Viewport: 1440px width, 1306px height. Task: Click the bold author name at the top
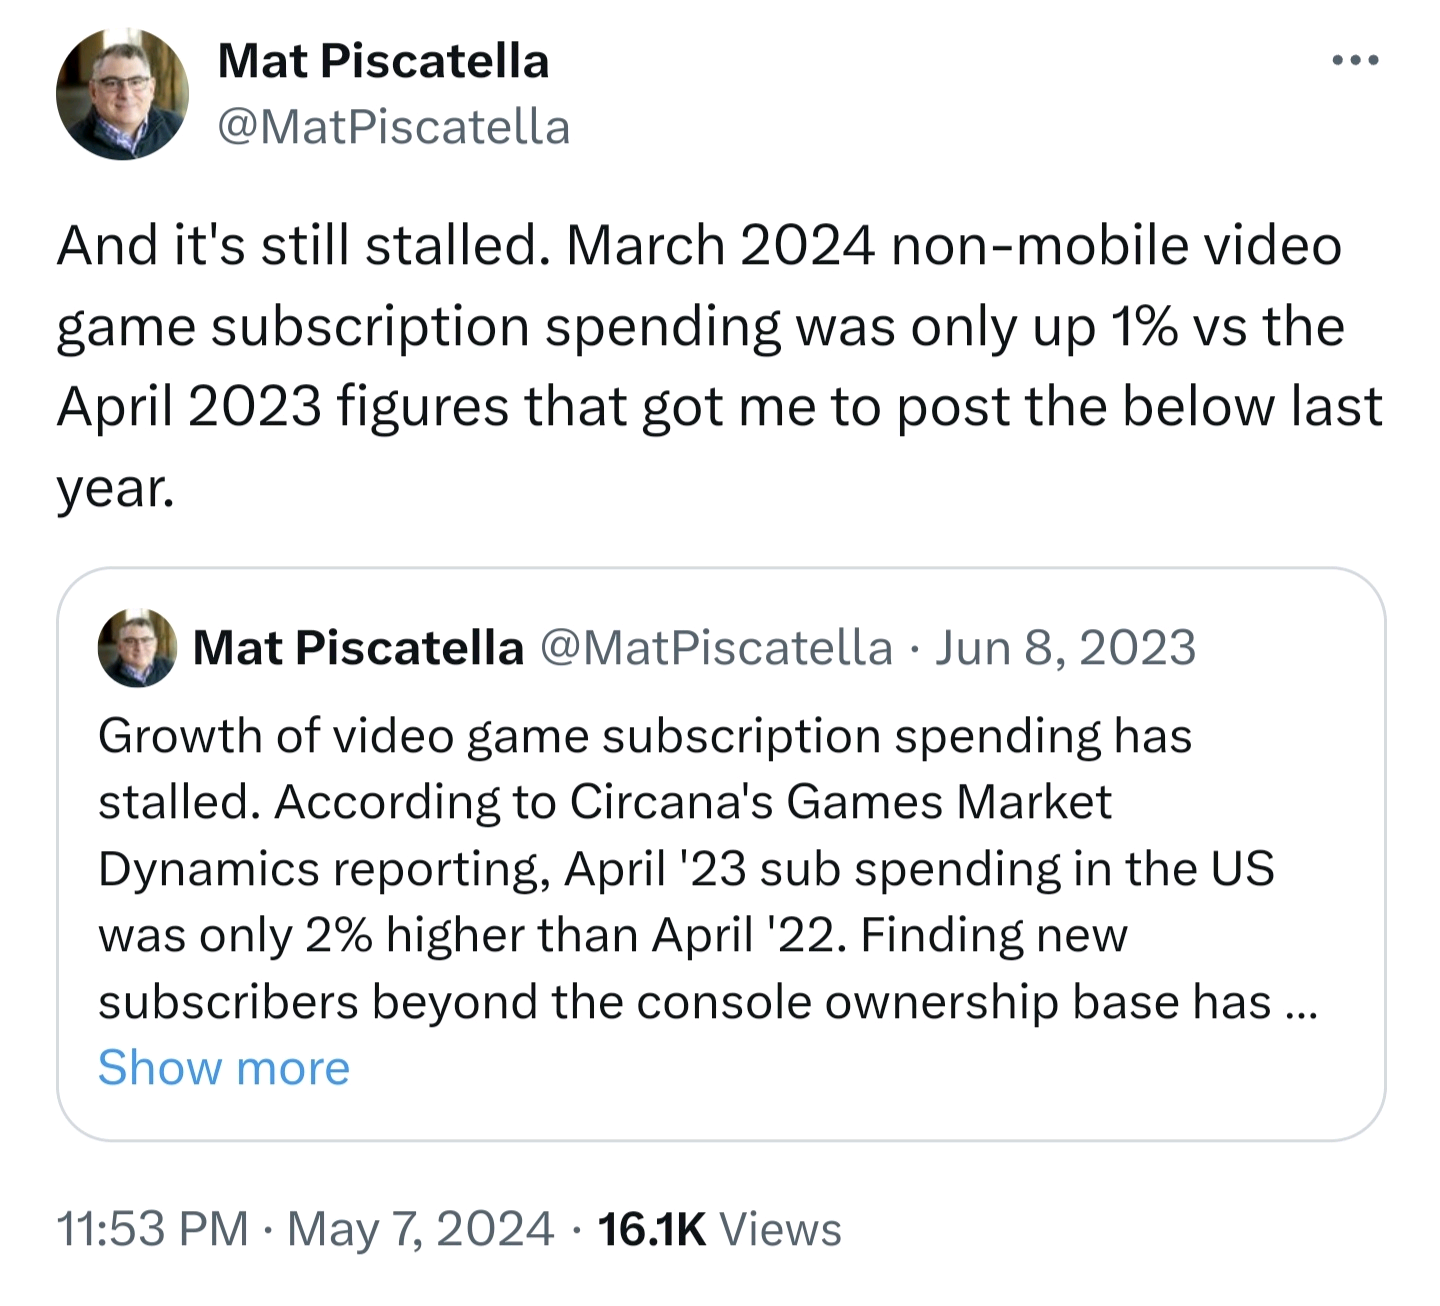click(383, 61)
